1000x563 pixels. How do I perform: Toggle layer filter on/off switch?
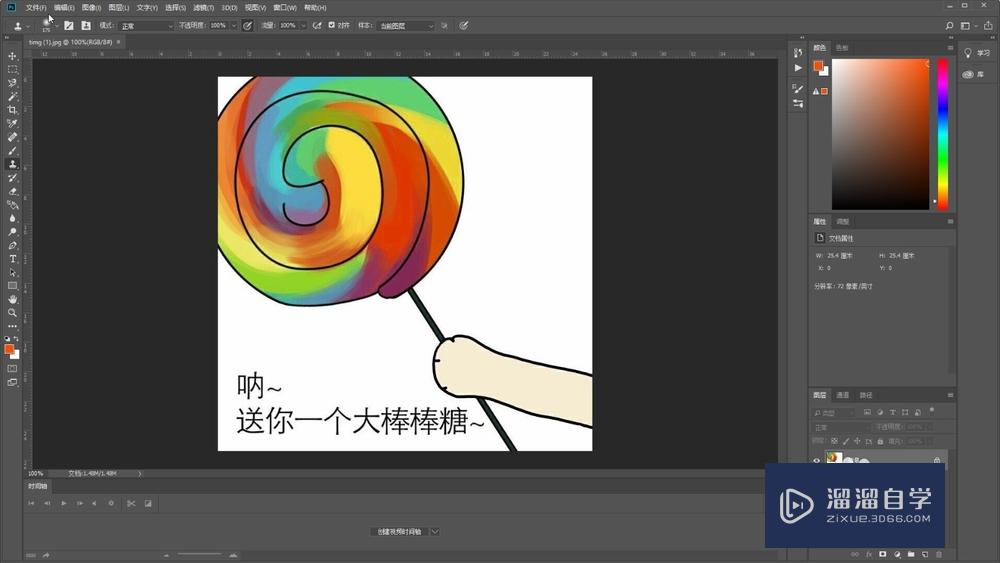coord(932,410)
